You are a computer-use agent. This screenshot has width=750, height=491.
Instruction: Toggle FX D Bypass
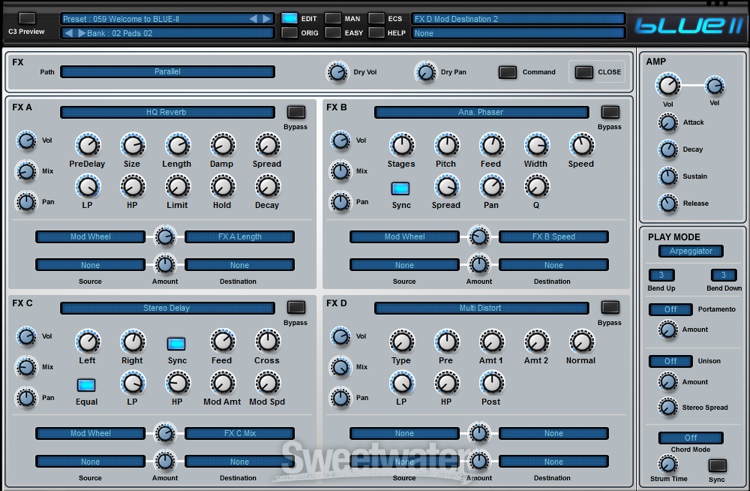pos(610,307)
